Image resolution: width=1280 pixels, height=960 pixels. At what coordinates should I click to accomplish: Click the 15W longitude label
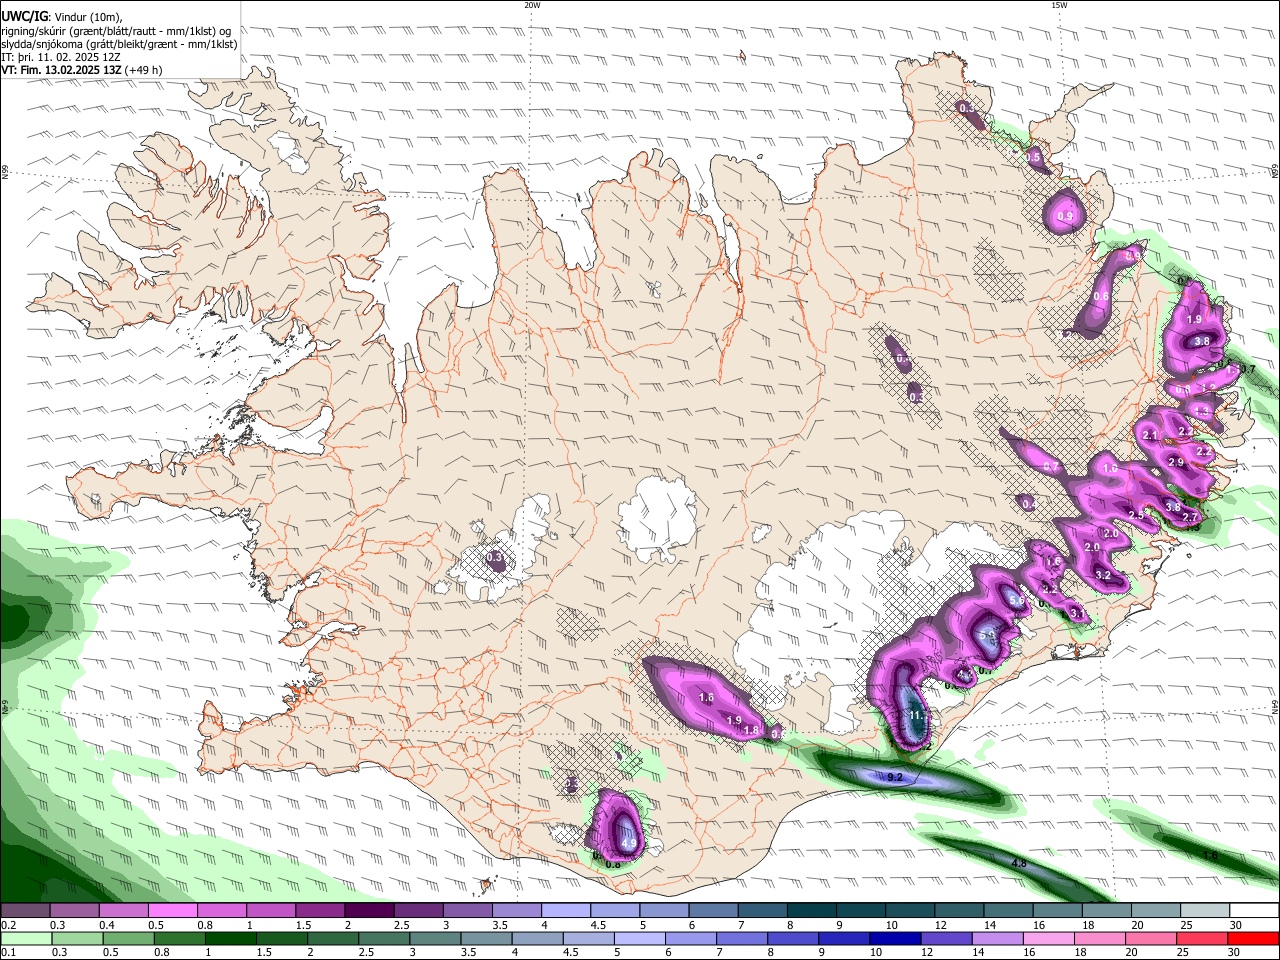[1059, 5]
